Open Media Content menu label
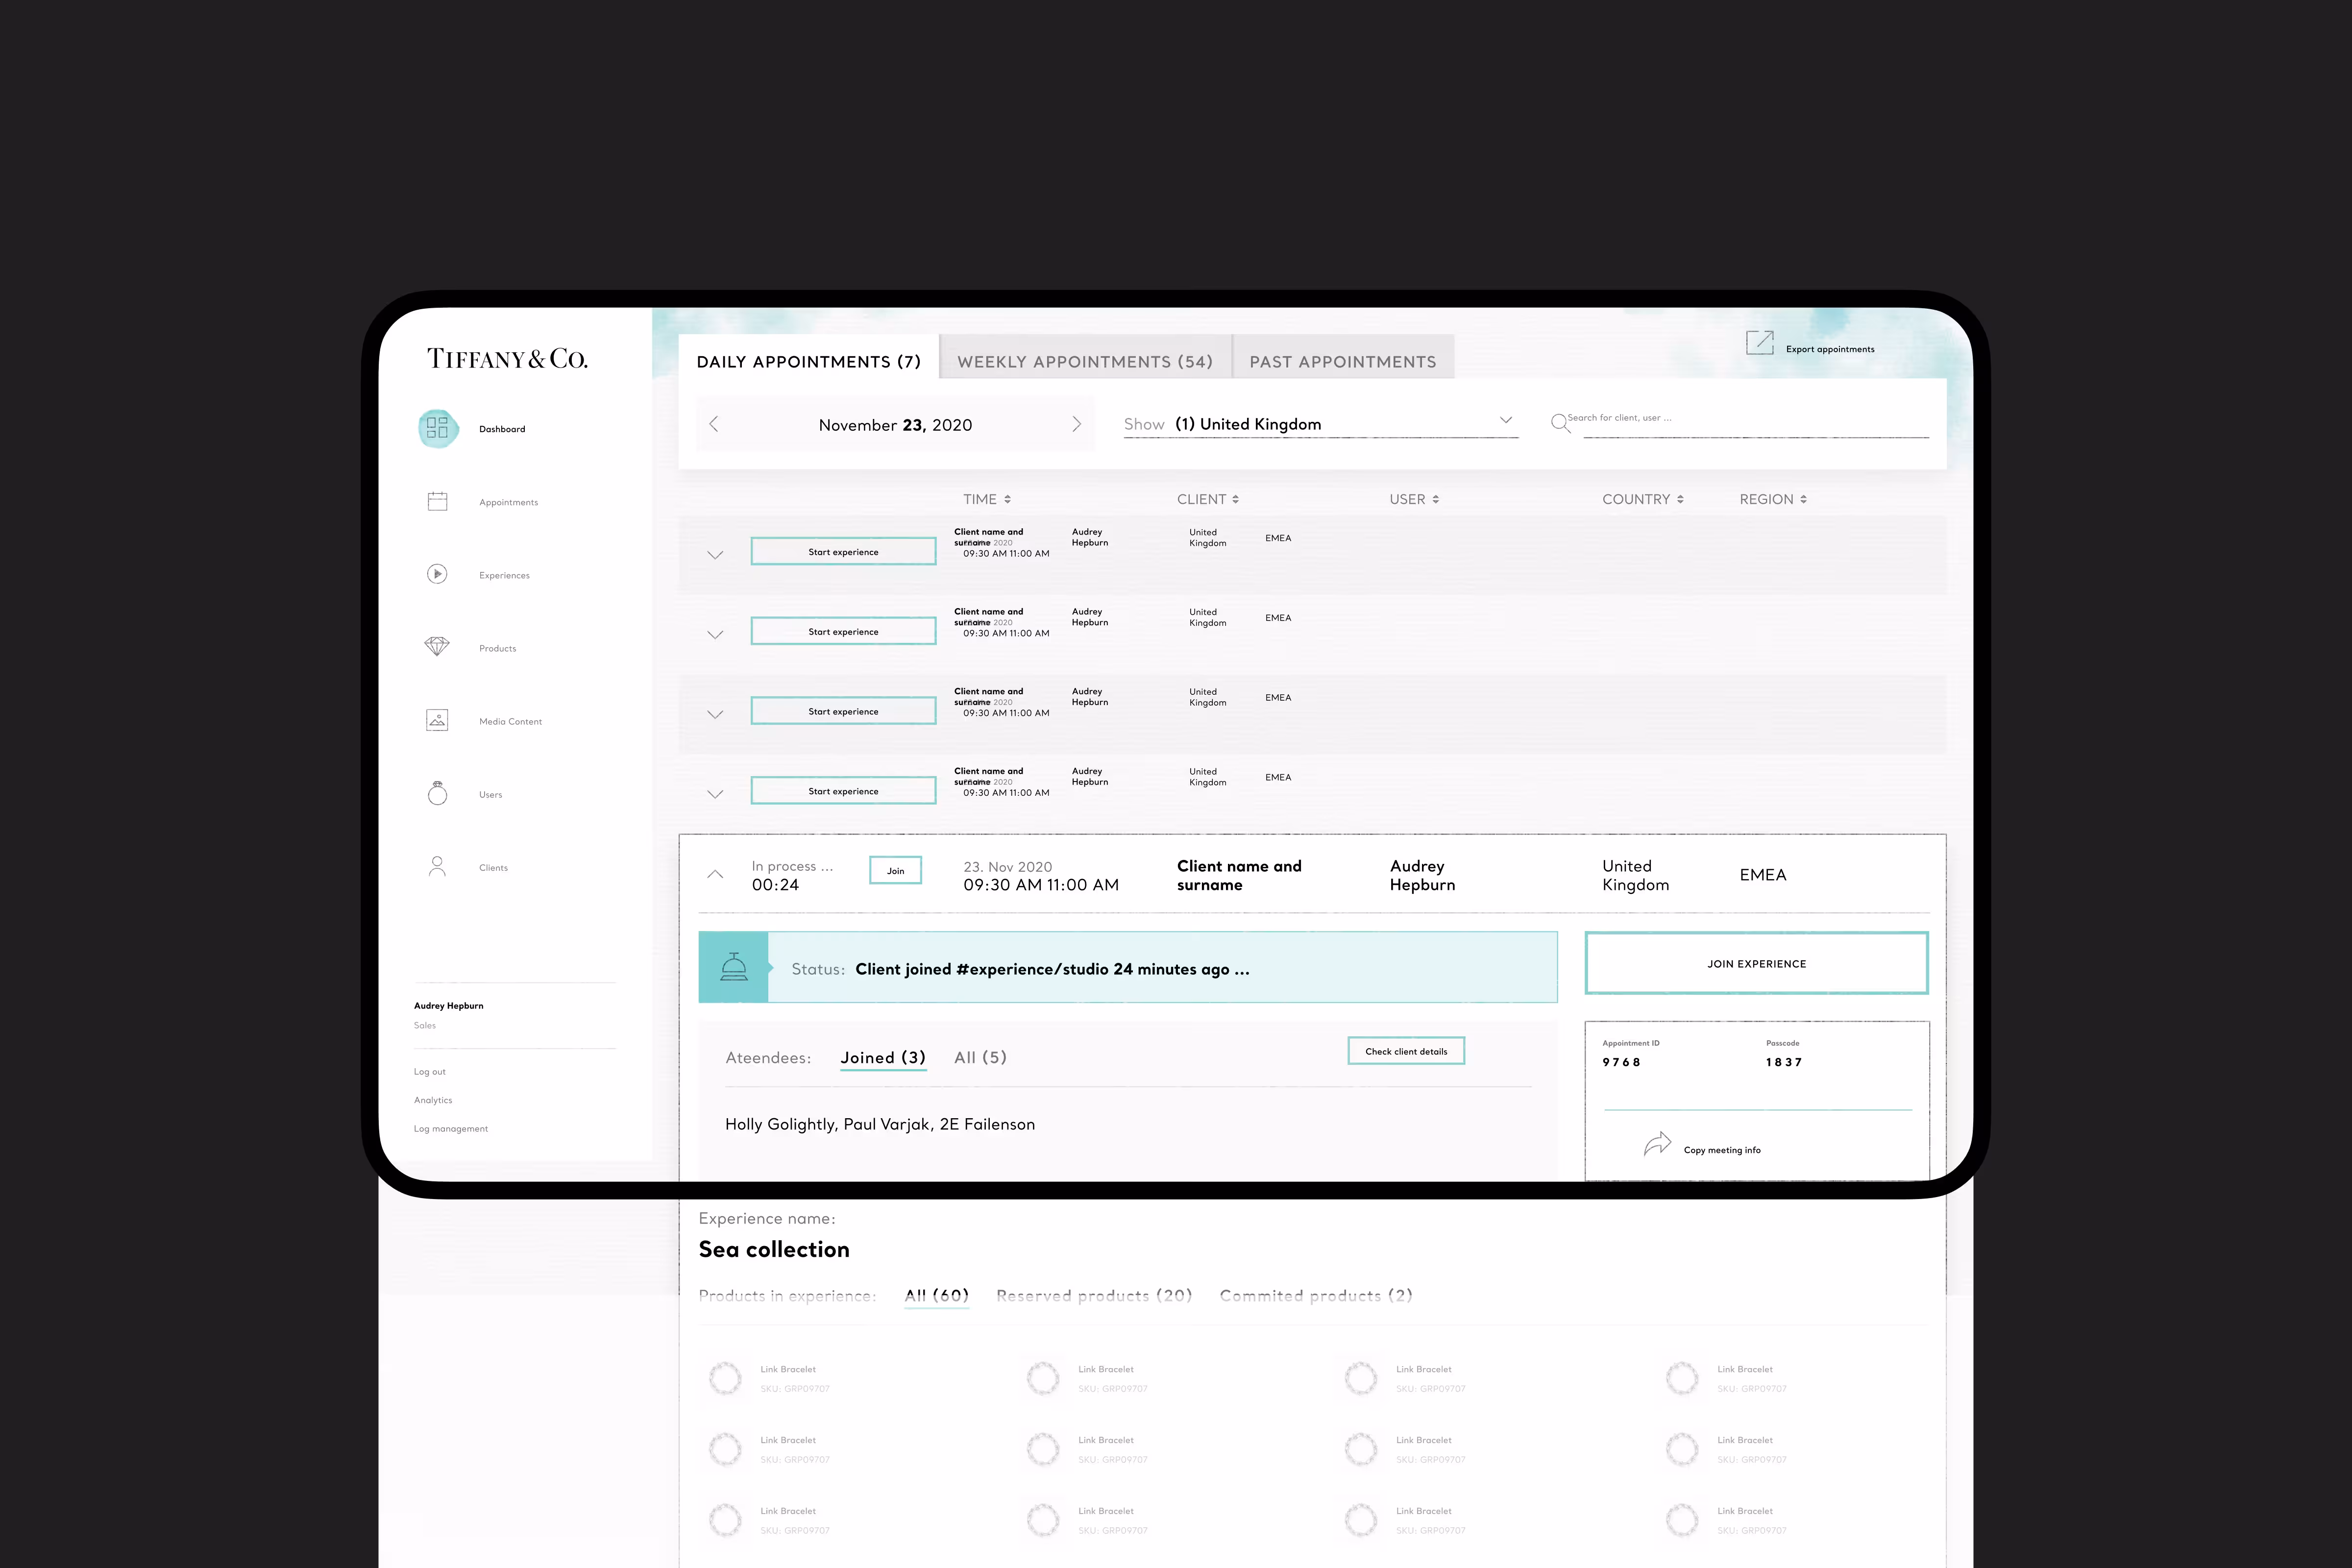 (510, 721)
